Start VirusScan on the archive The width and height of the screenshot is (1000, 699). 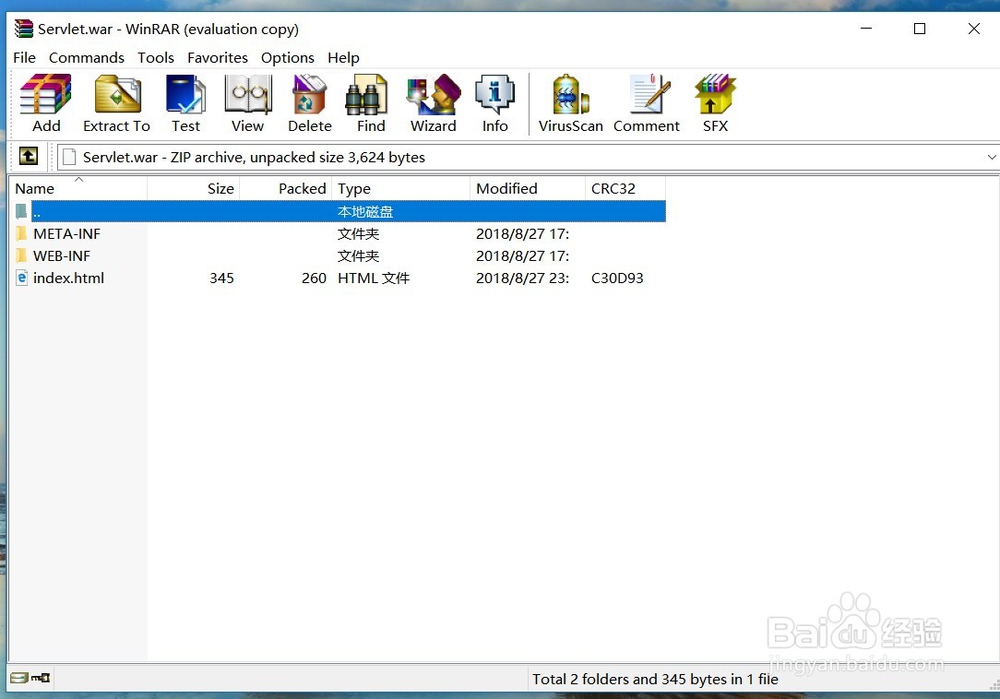tap(570, 103)
